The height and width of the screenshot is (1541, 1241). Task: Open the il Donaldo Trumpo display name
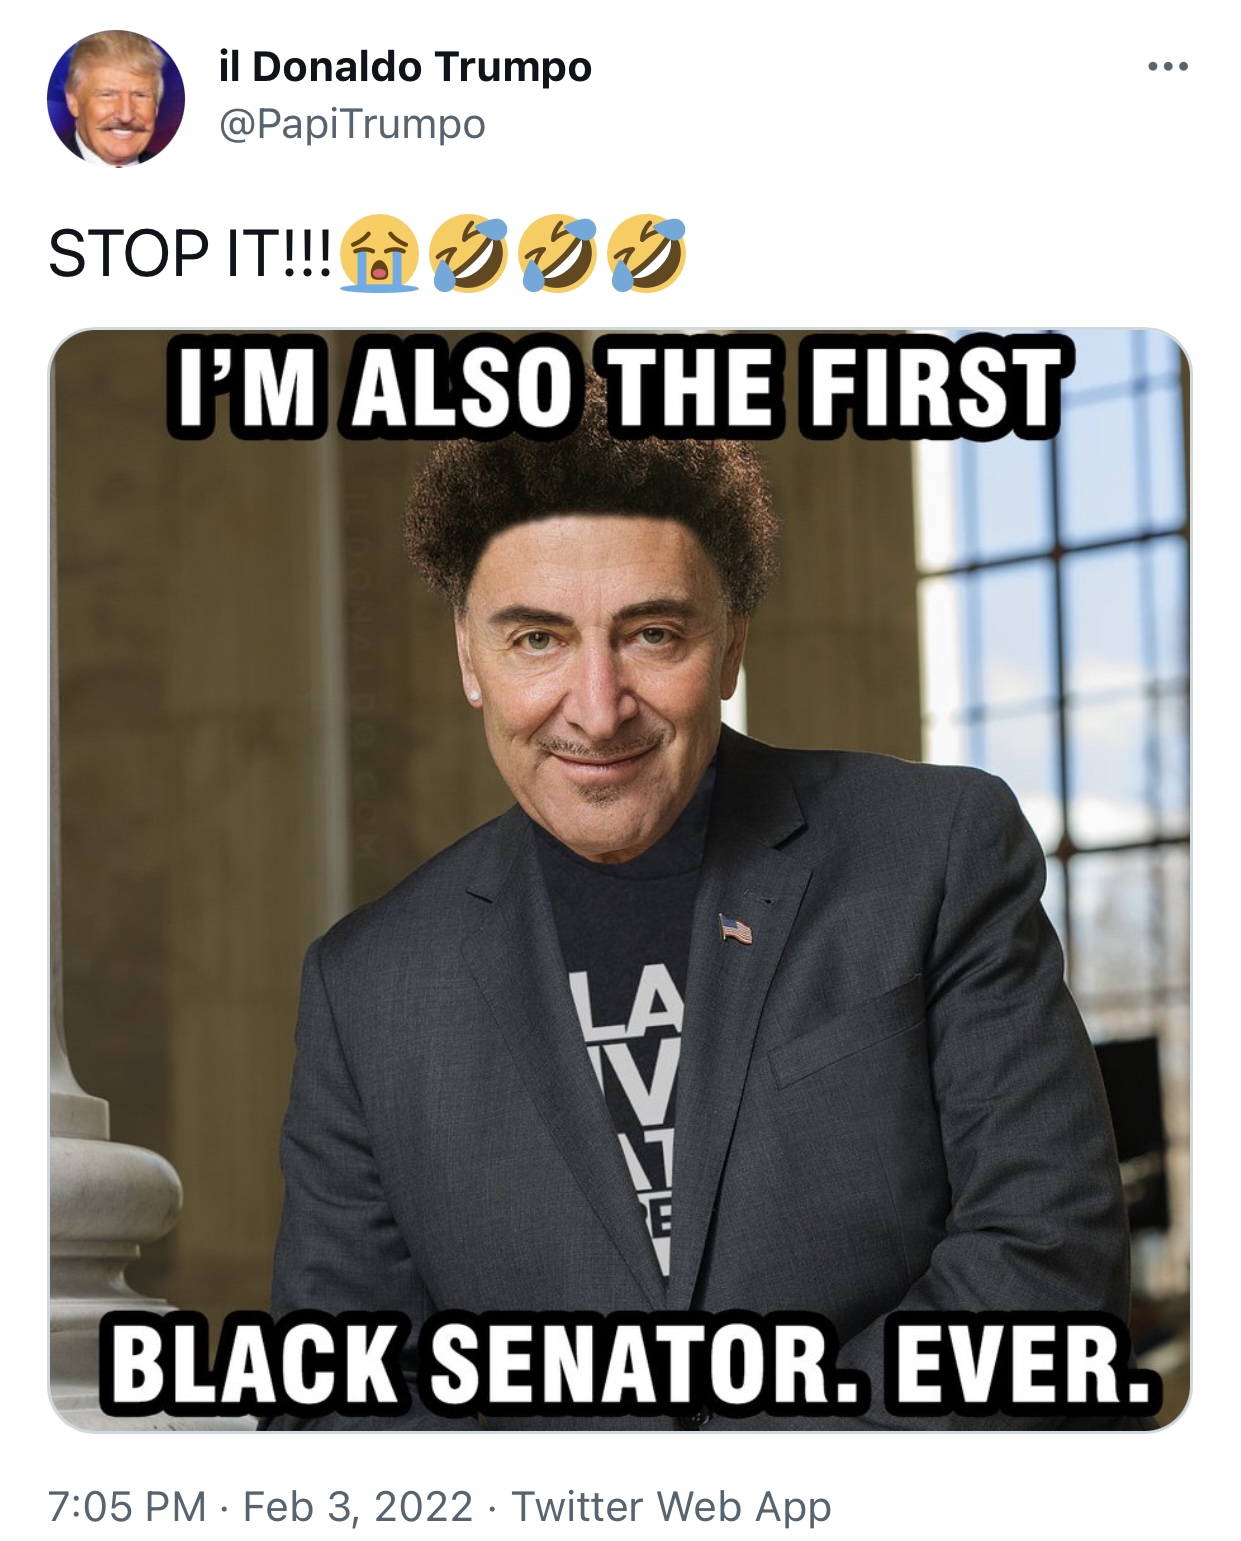[x=405, y=67]
